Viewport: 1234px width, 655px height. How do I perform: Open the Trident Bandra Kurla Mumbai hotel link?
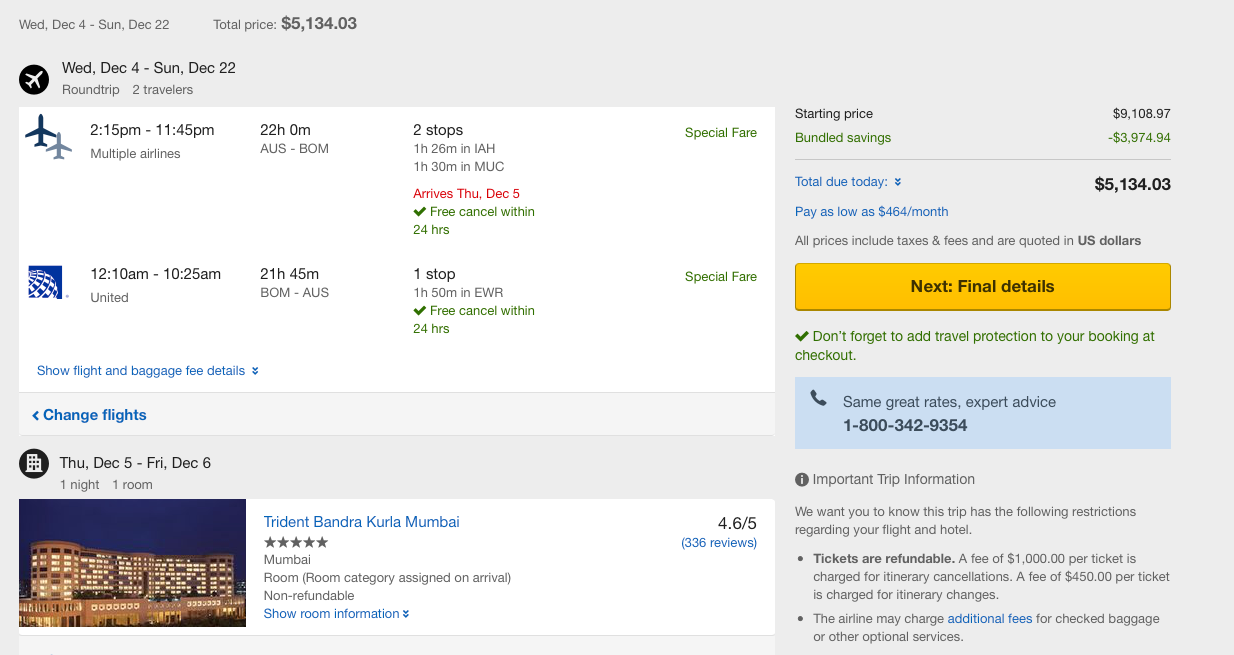[362, 522]
